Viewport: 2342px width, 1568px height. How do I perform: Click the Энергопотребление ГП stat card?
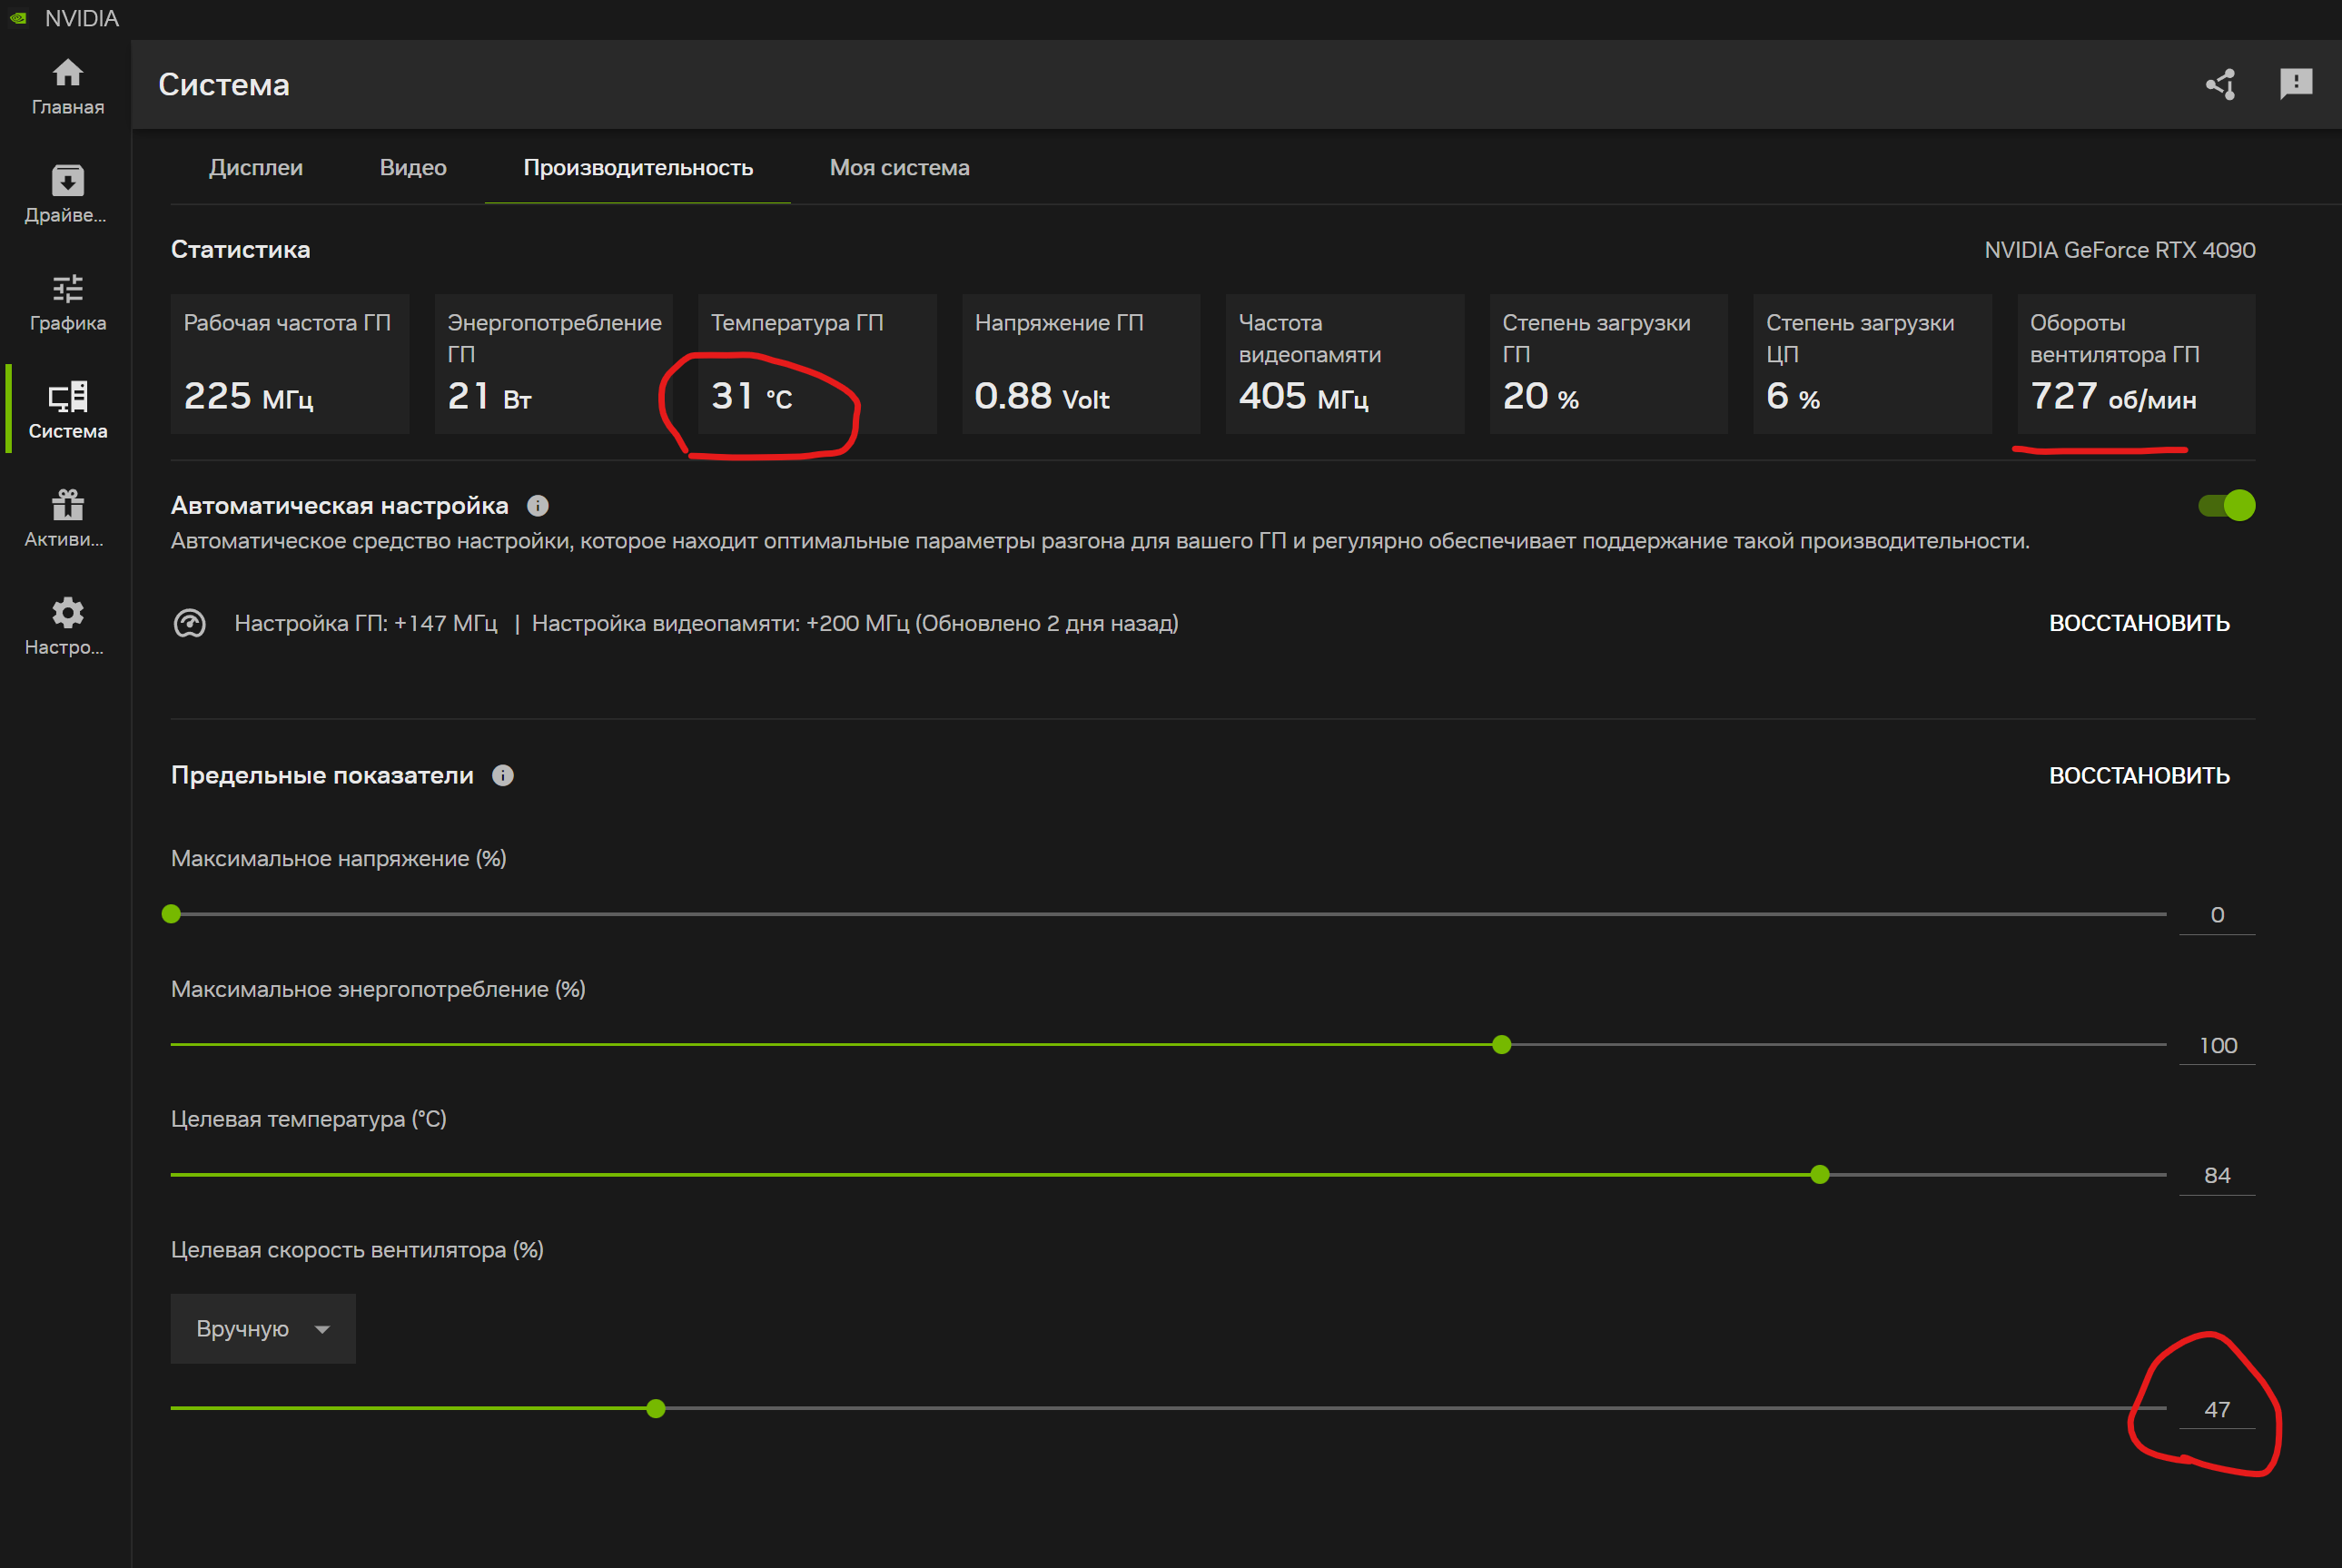pyautogui.click(x=554, y=364)
